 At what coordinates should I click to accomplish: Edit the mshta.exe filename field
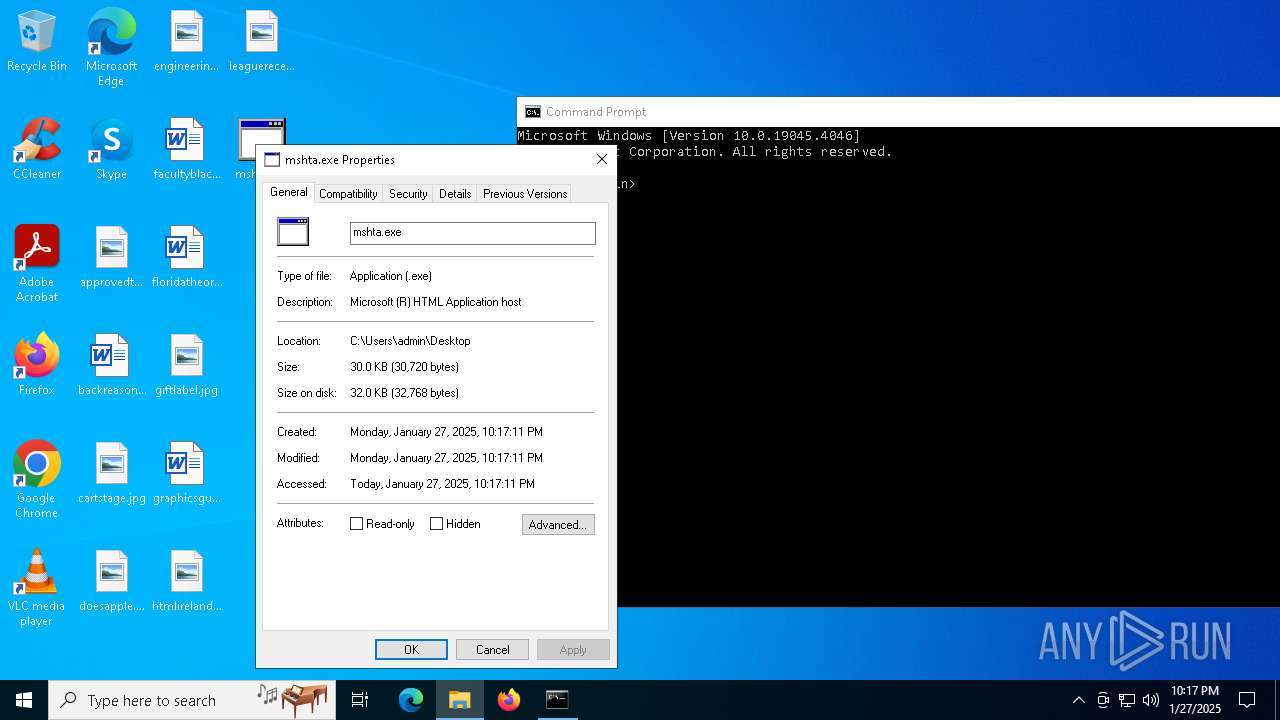[x=473, y=233]
